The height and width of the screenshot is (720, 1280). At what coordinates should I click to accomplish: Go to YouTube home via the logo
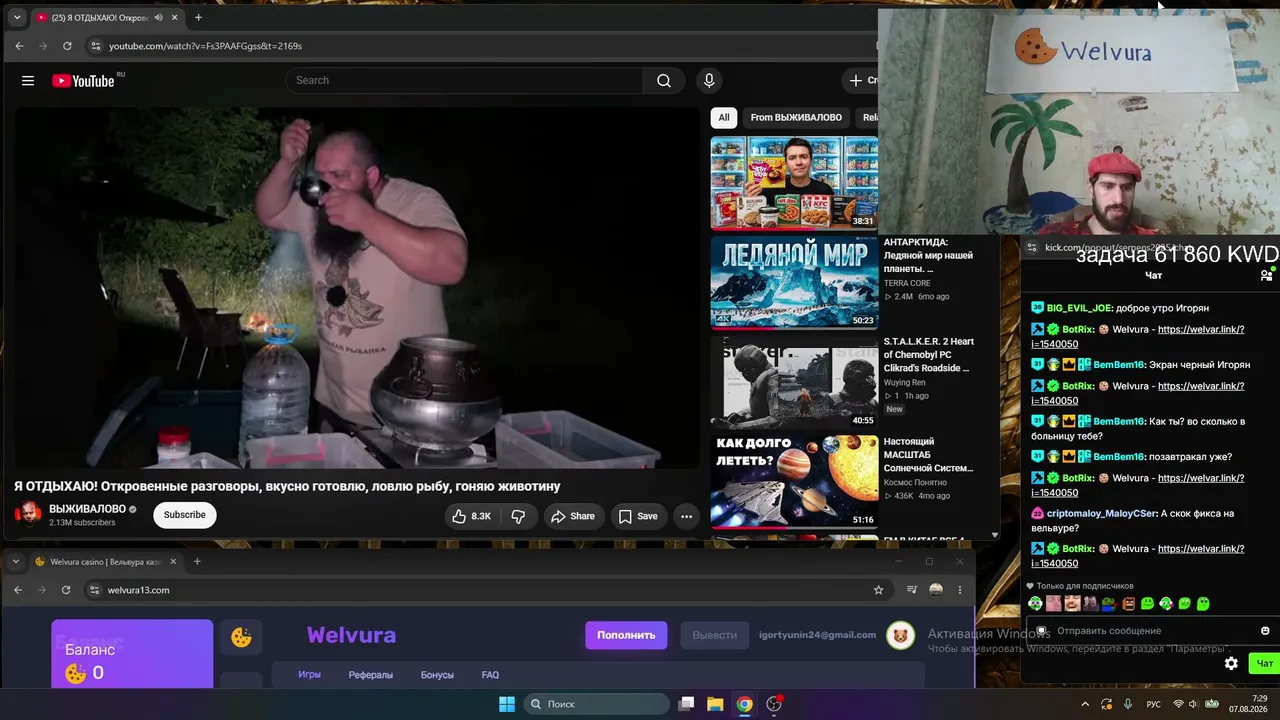(x=83, y=81)
